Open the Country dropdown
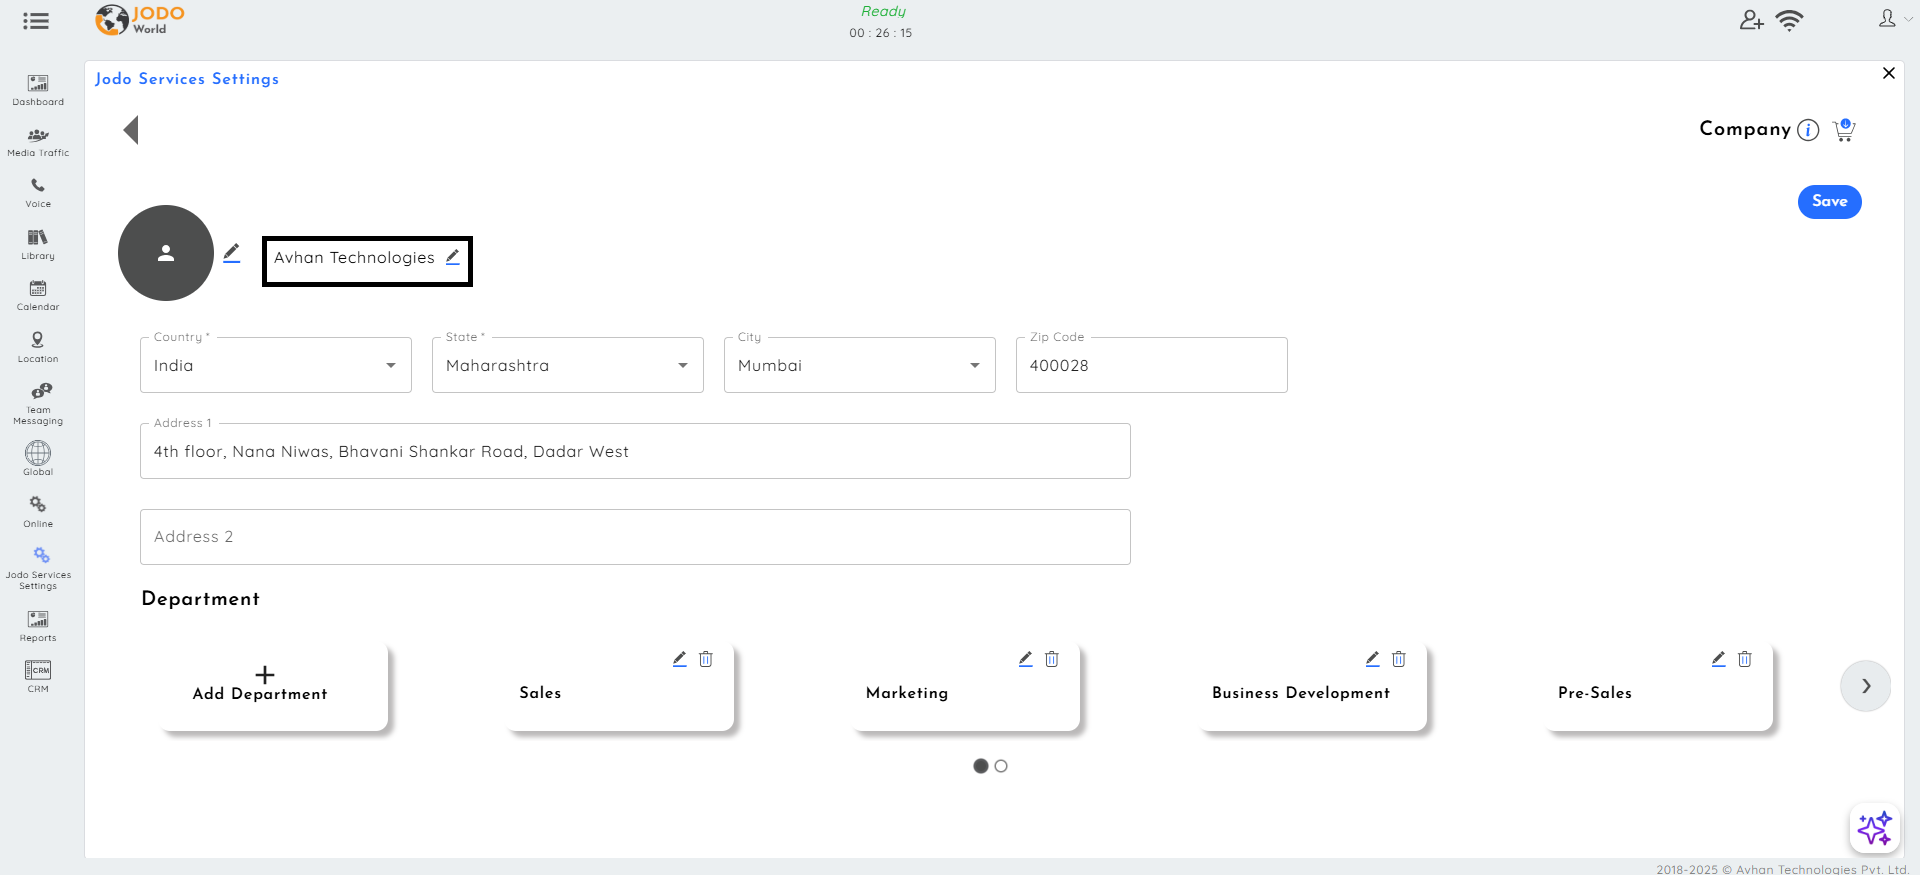Viewport: 1920px width, 875px height. [x=276, y=365]
